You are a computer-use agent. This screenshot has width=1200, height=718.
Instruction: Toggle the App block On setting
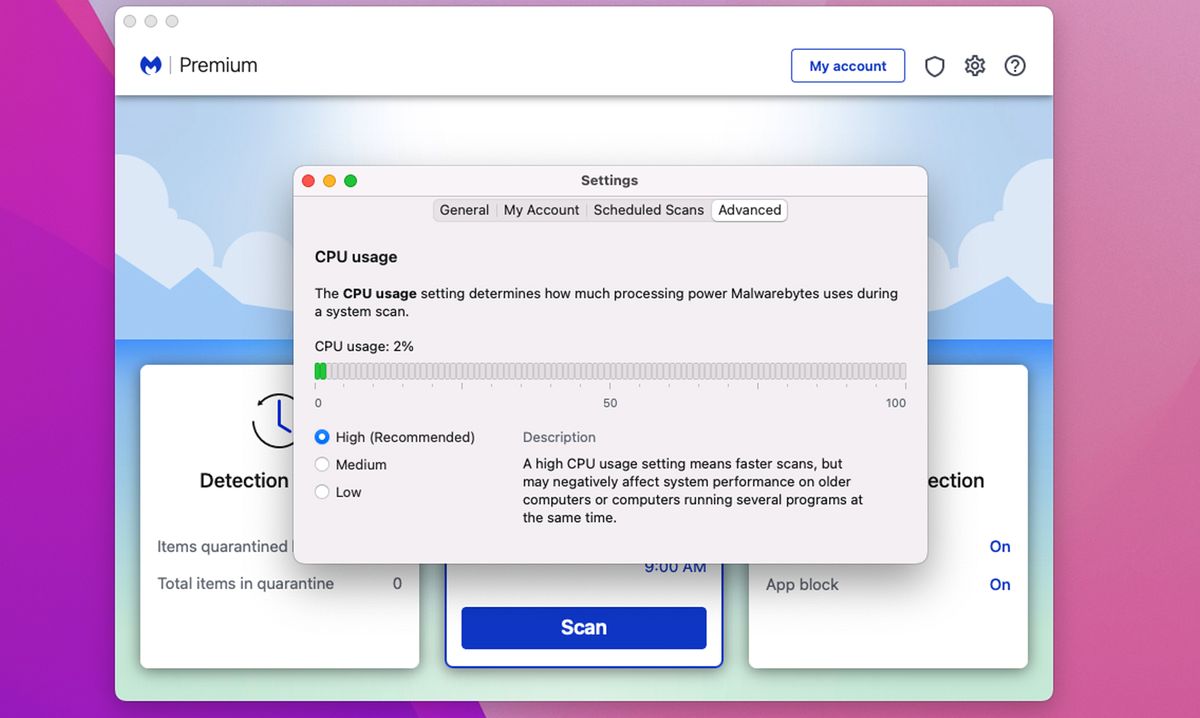(1000, 584)
